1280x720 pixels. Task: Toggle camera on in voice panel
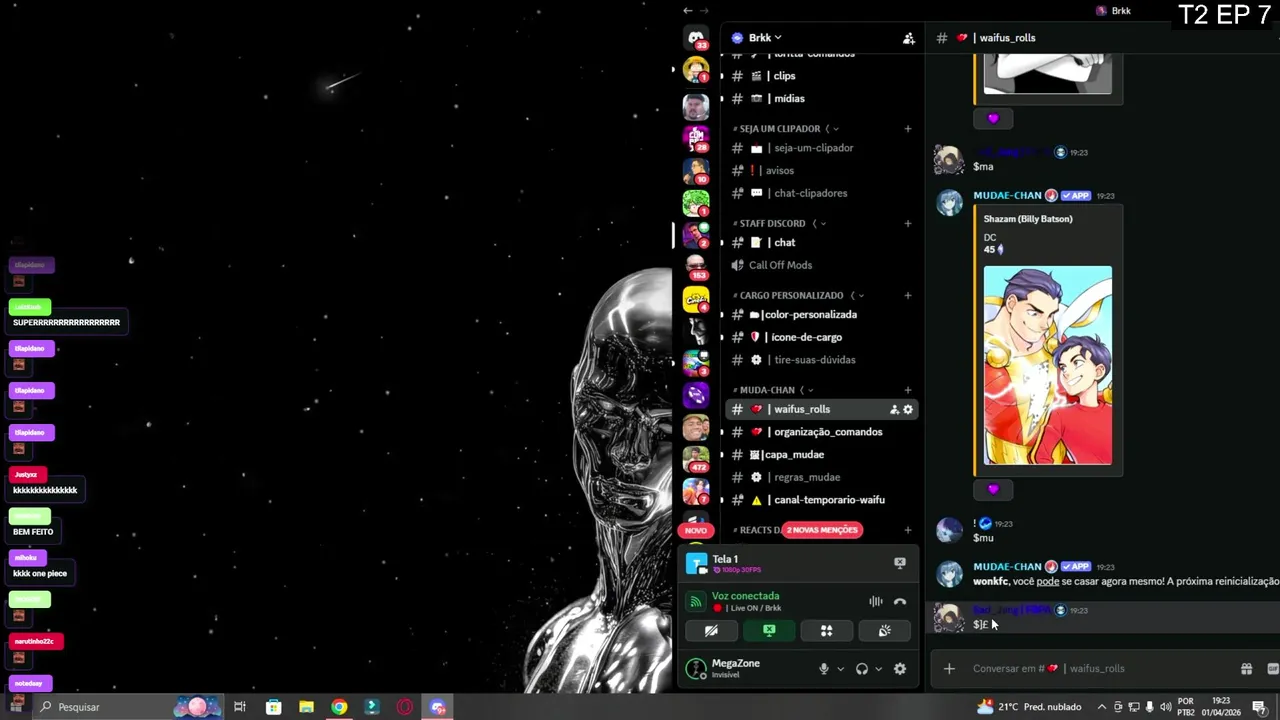tap(711, 631)
